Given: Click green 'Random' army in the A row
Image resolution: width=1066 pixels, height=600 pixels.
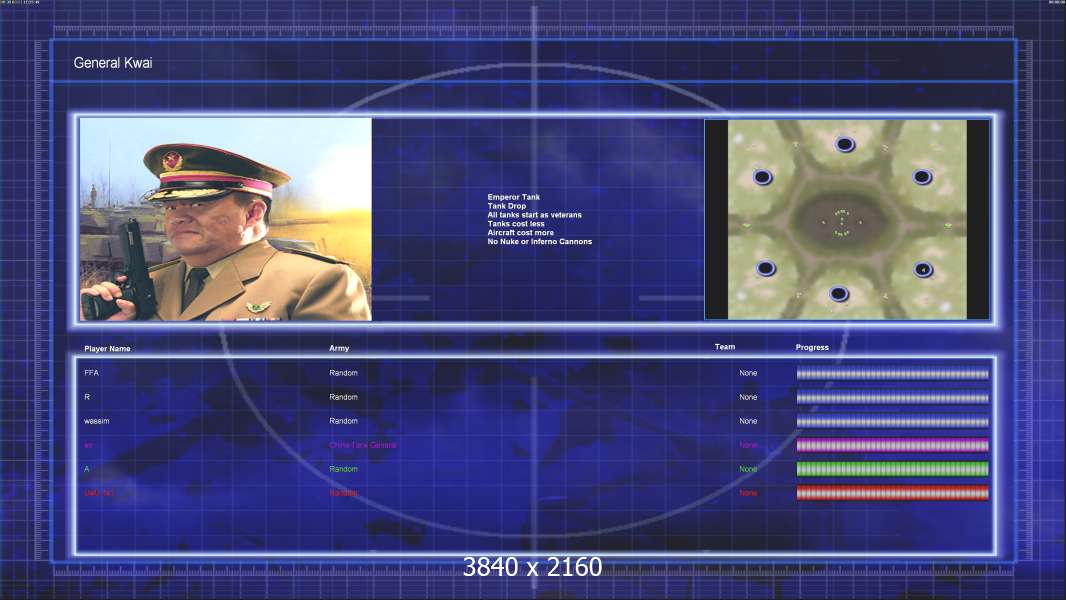Looking at the screenshot, I should [x=343, y=469].
